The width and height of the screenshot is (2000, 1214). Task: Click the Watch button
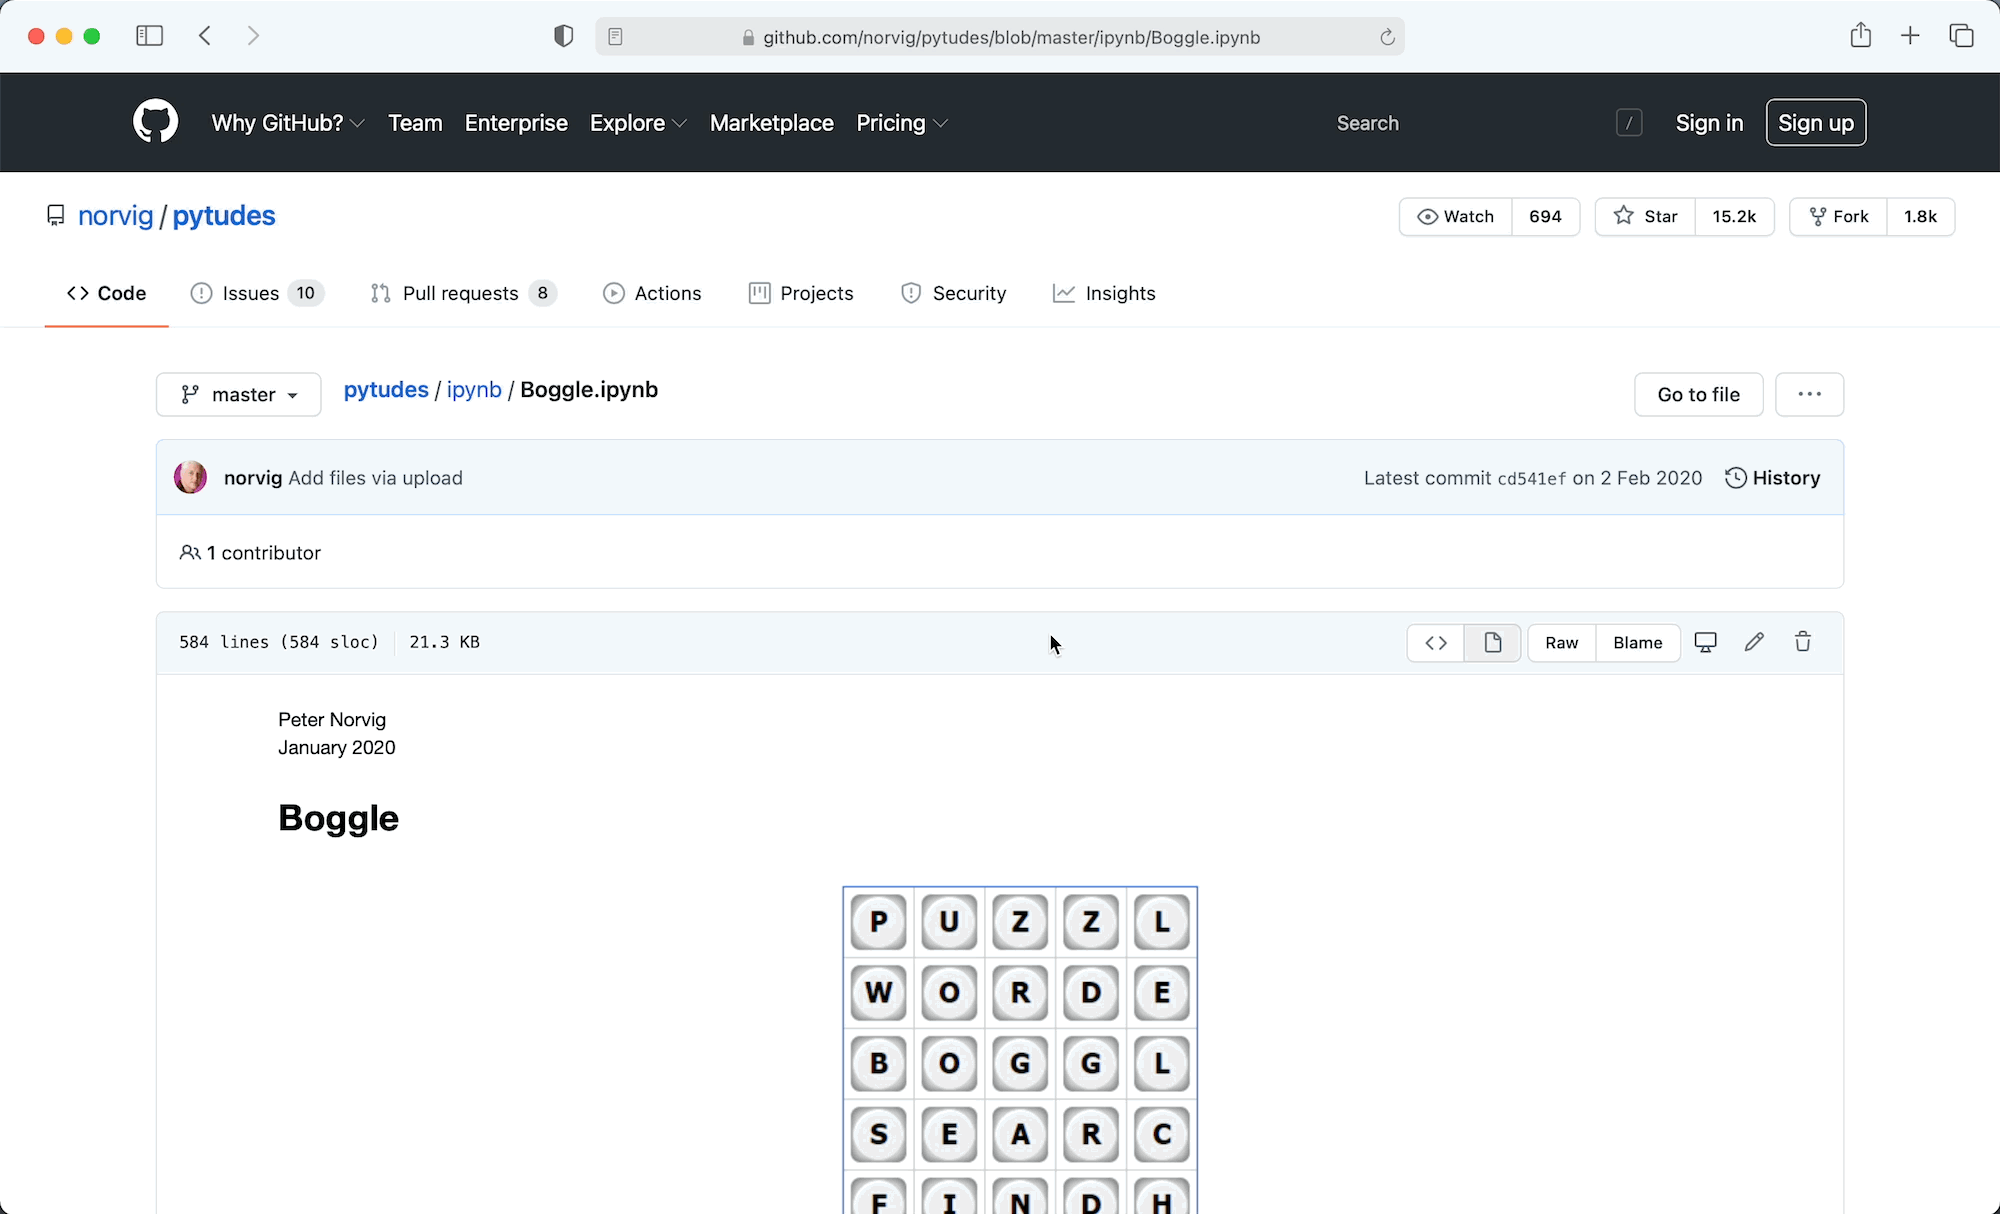pyautogui.click(x=1455, y=216)
